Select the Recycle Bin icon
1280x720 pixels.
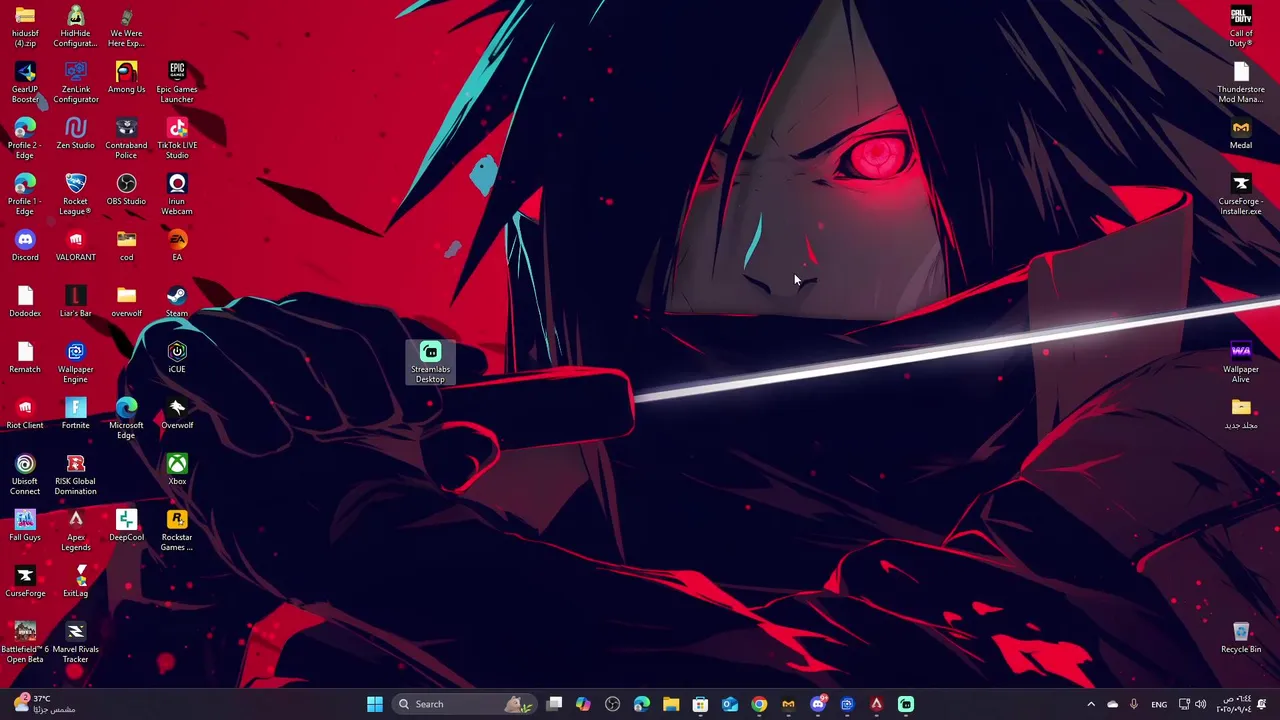(1241, 638)
